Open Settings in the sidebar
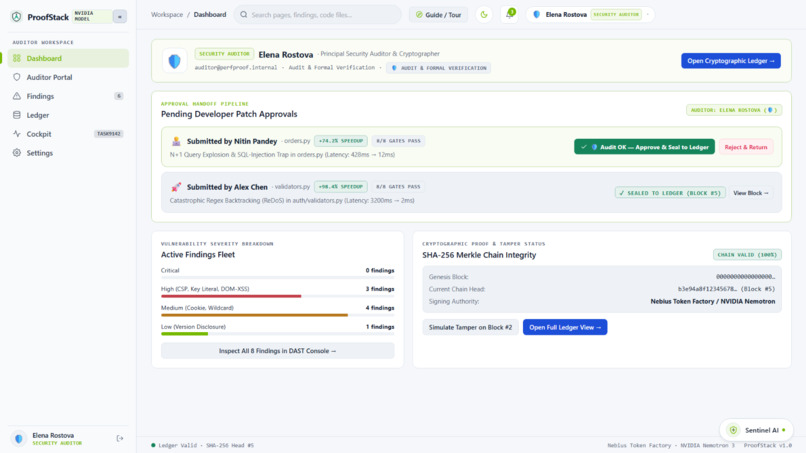The image size is (806, 453). point(68,153)
